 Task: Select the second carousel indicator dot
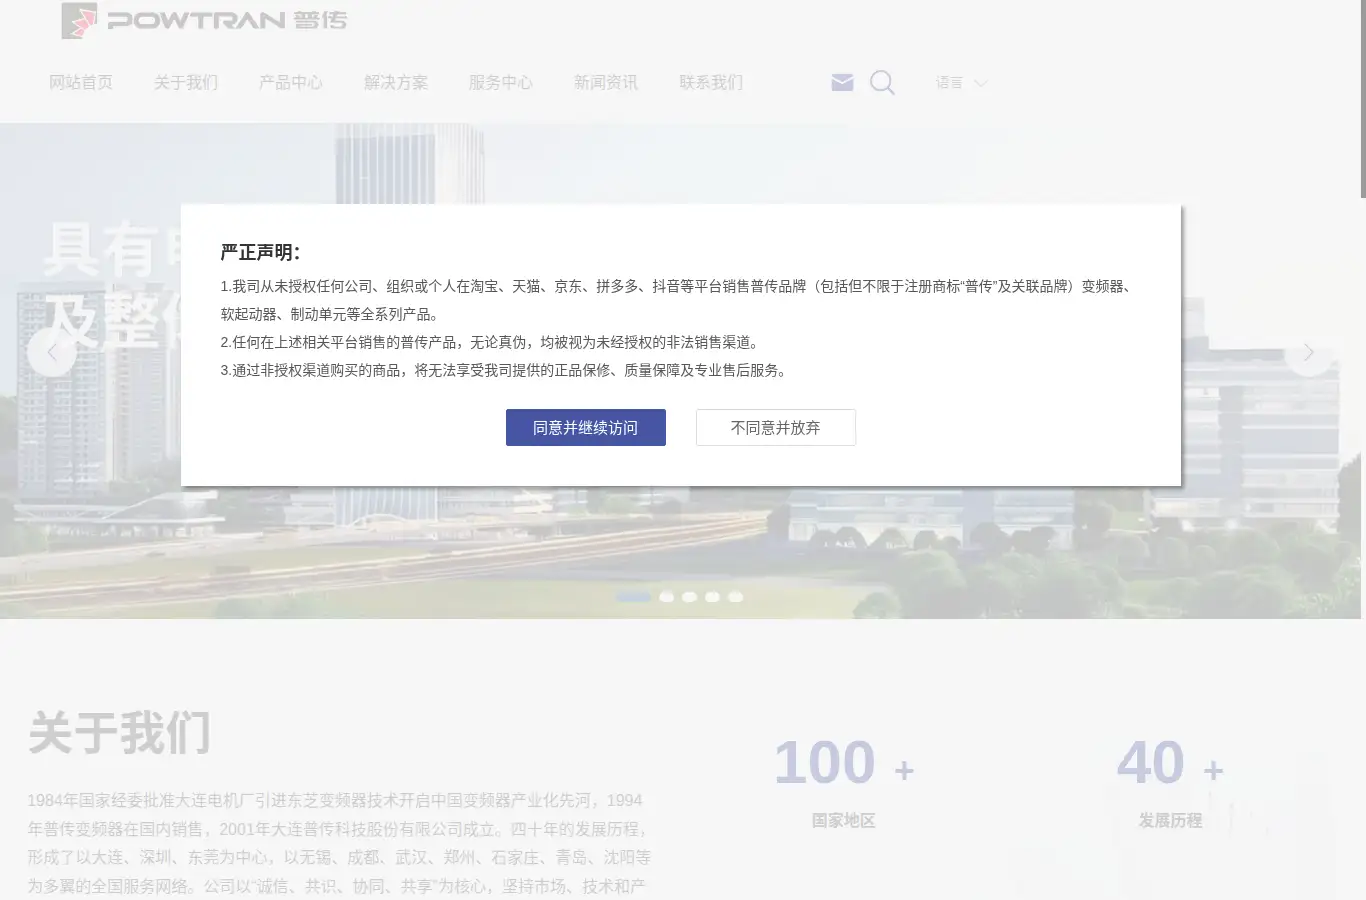pyautogui.click(x=667, y=597)
